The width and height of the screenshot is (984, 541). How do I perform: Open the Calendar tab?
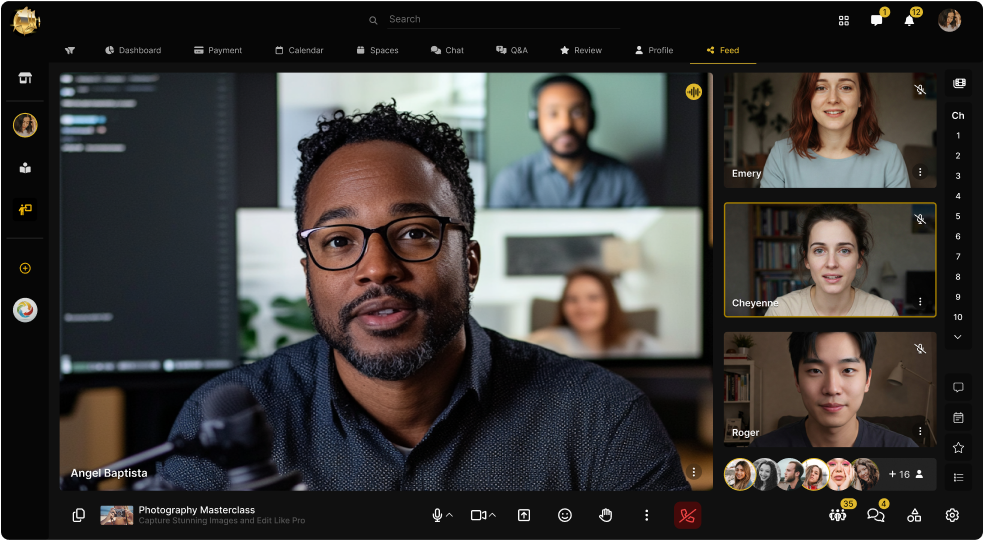pos(299,50)
